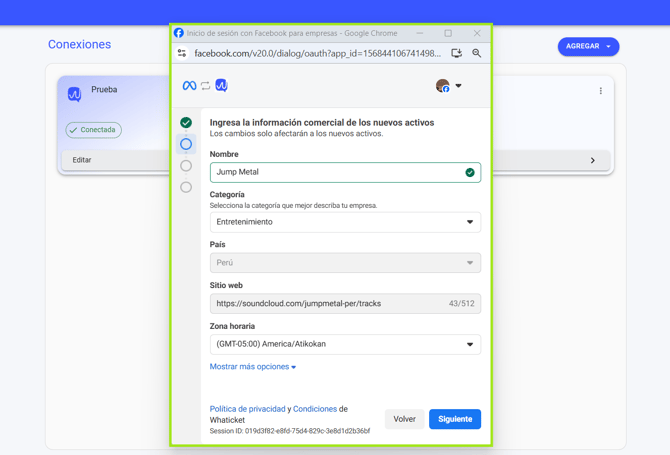Open the three-dot menu on Prueba card
This screenshot has height=455, width=670.
coord(600,91)
